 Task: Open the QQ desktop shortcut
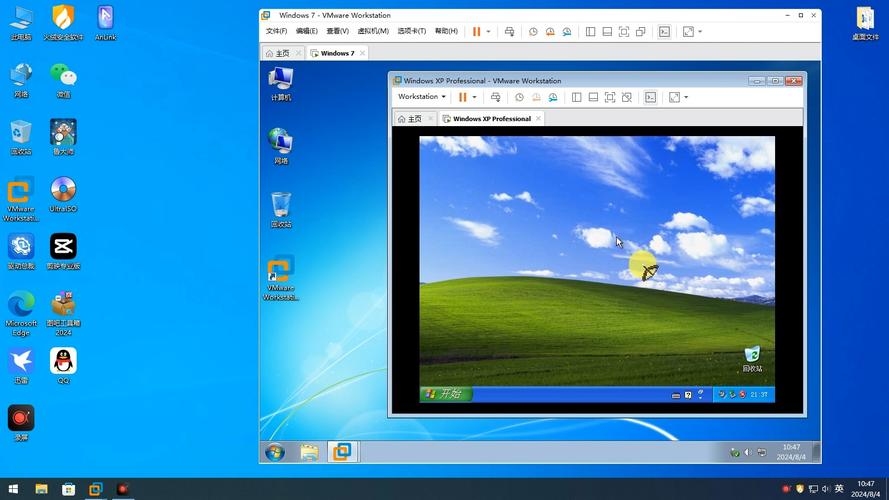click(x=63, y=363)
